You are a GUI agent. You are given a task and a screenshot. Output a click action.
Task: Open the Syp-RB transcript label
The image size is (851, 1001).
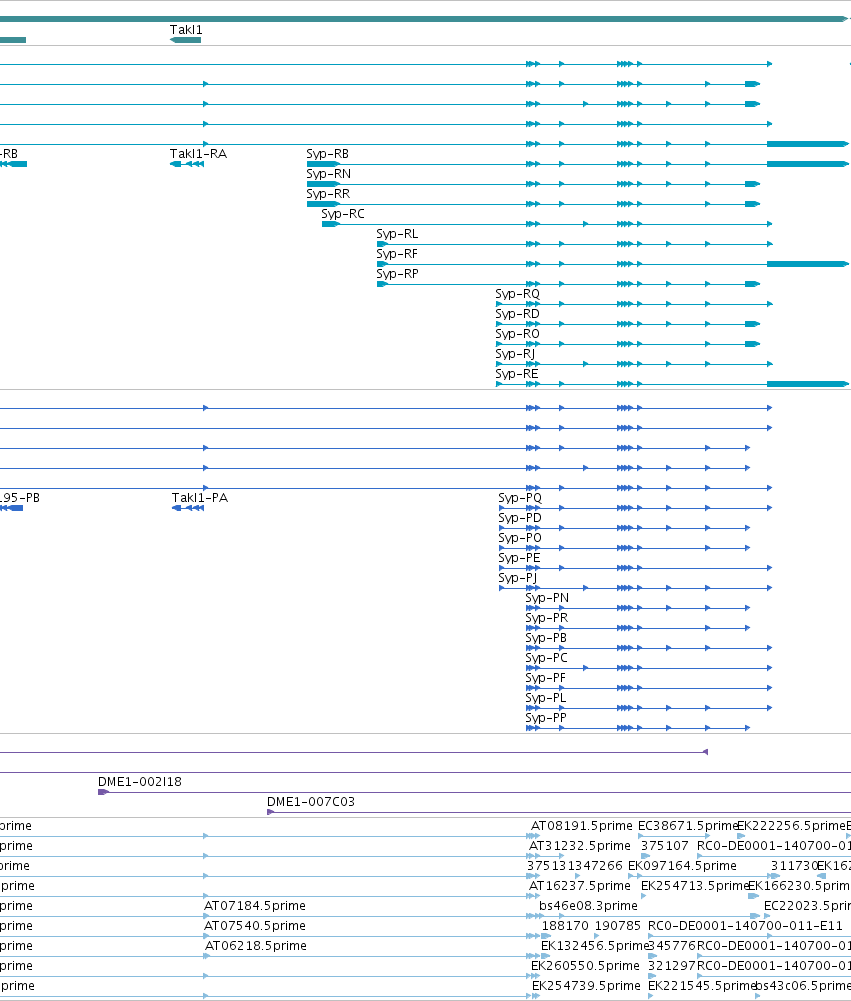(328, 153)
